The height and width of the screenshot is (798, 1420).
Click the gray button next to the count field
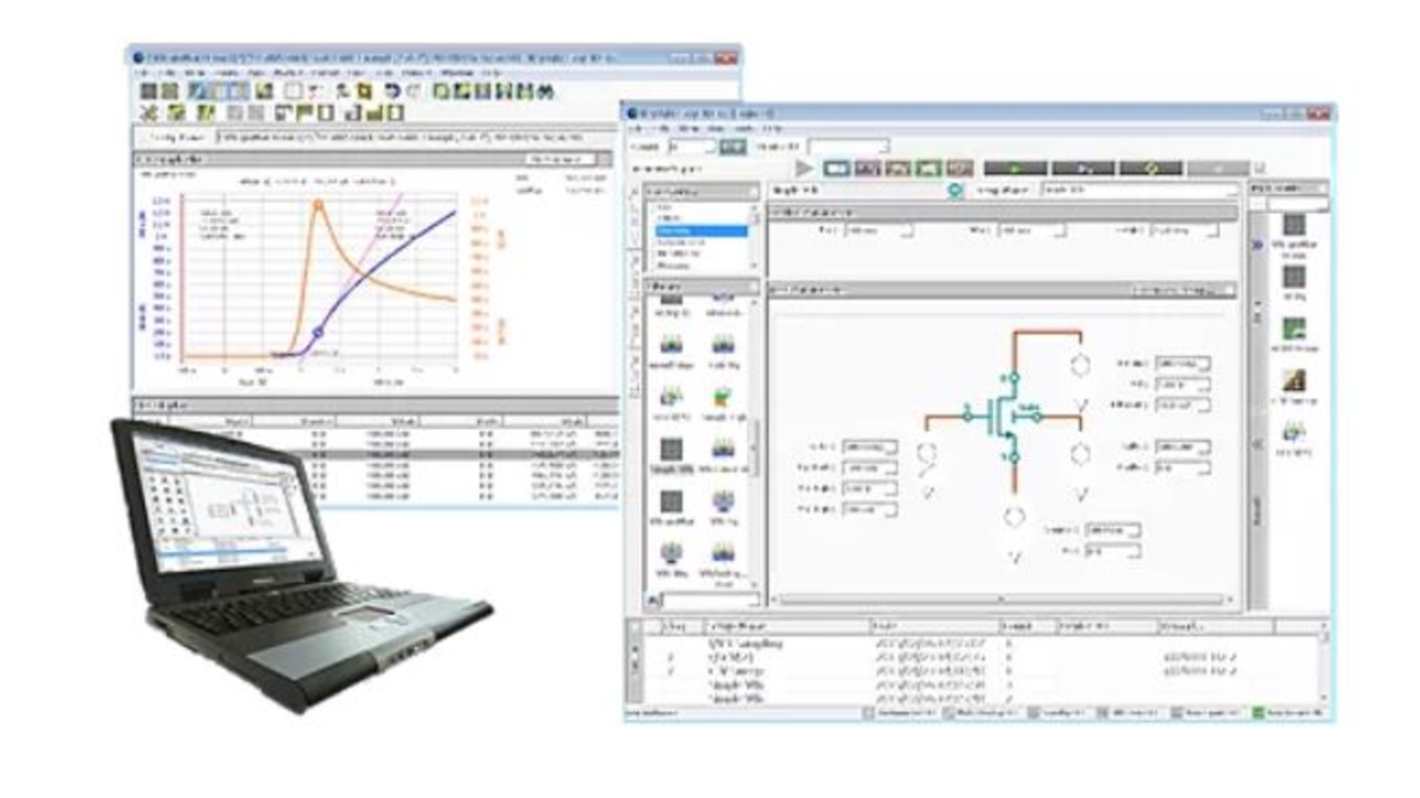(x=733, y=147)
